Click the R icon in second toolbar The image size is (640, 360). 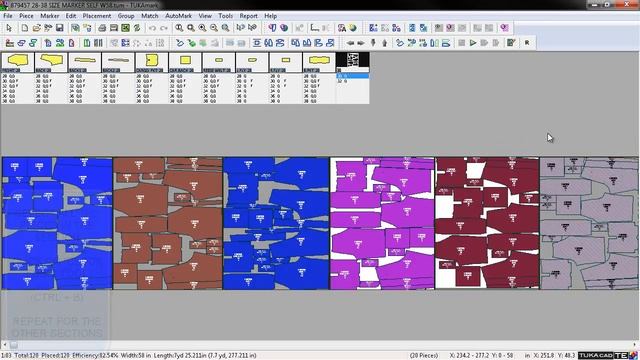click(x=527, y=42)
